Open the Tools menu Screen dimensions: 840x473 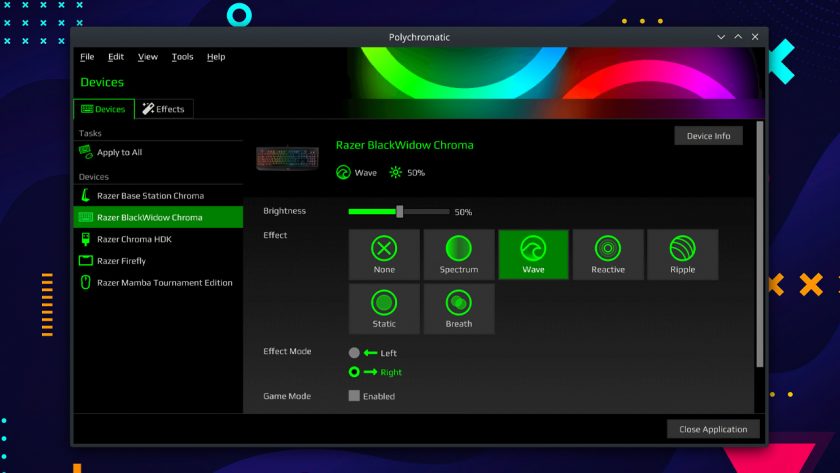182,57
